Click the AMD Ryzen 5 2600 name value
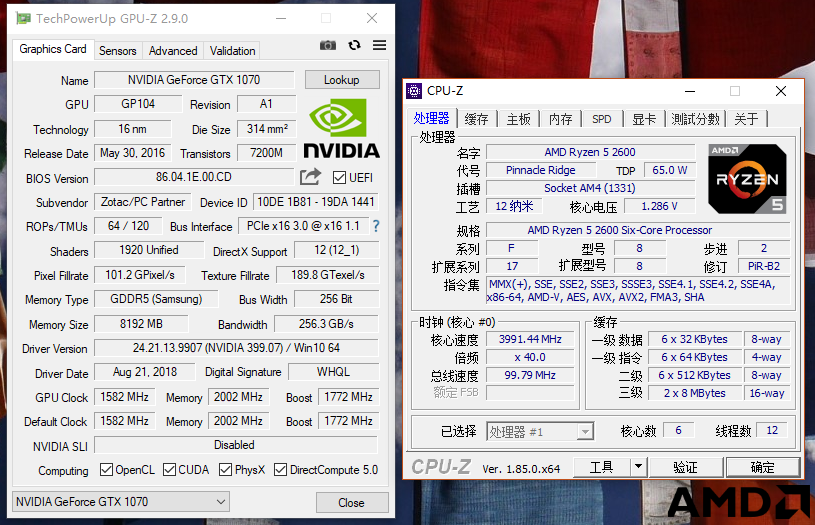This screenshot has width=815, height=525. point(590,152)
